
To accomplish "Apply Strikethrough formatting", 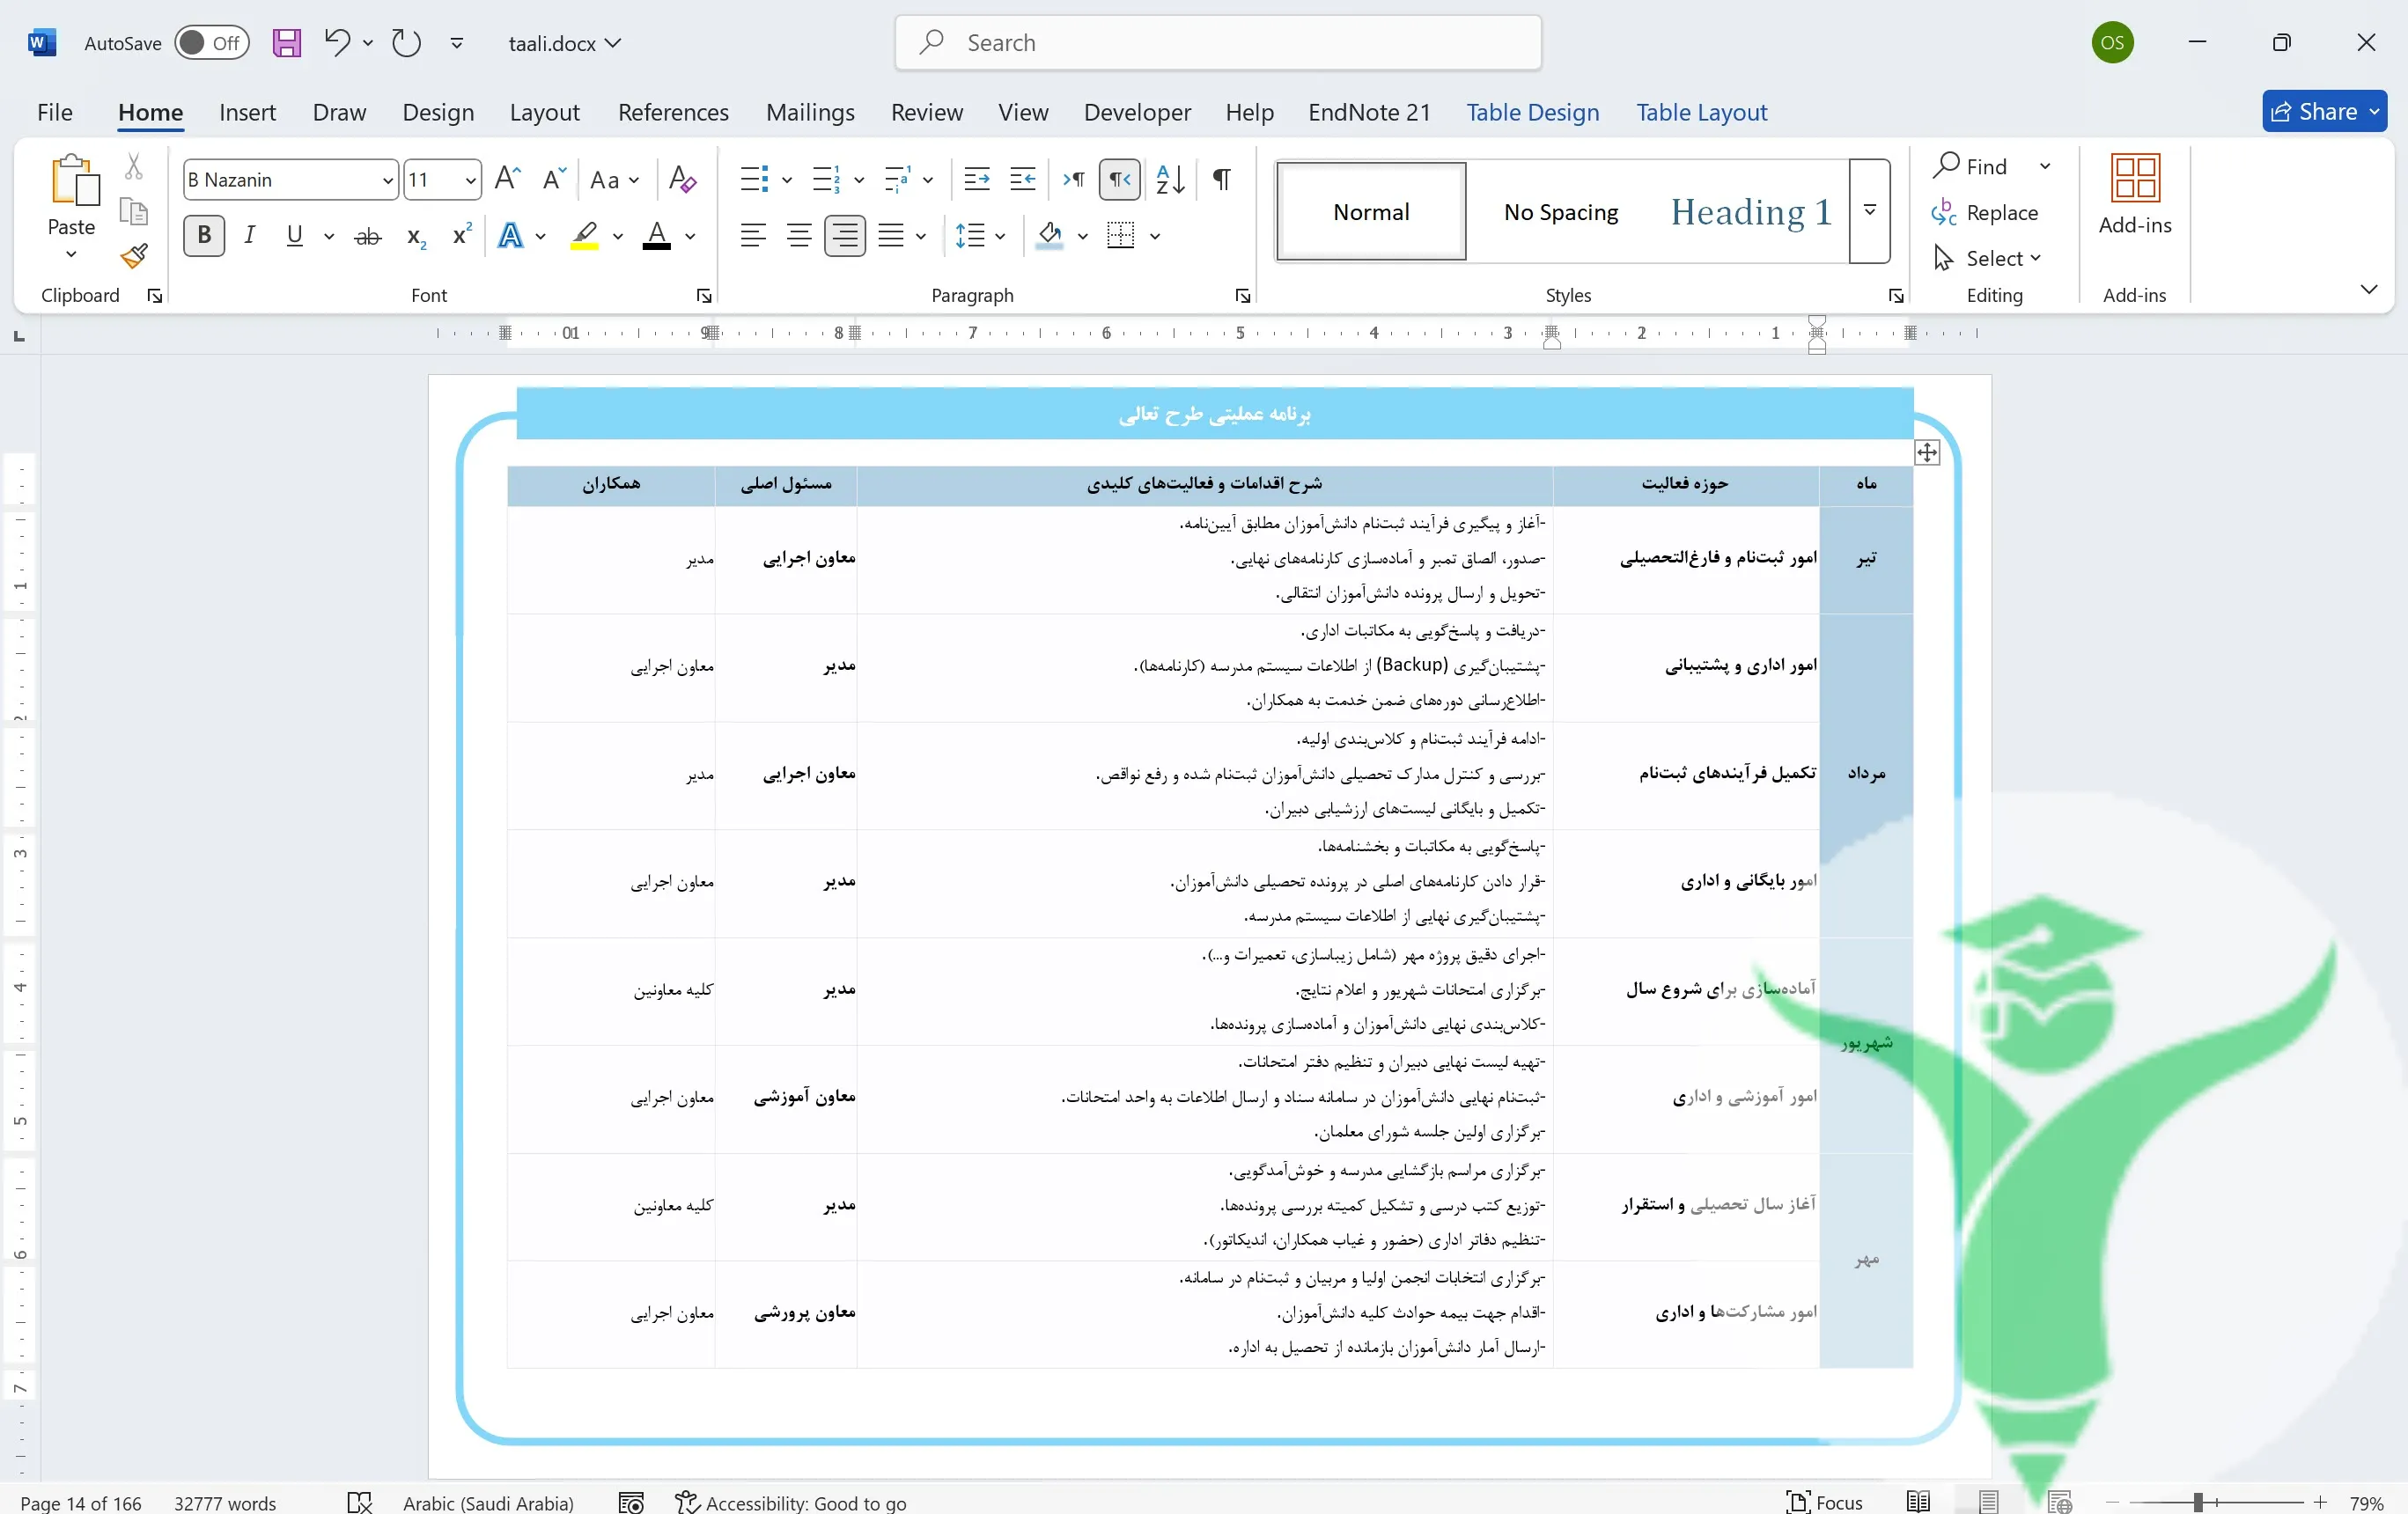I will tap(368, 237).
